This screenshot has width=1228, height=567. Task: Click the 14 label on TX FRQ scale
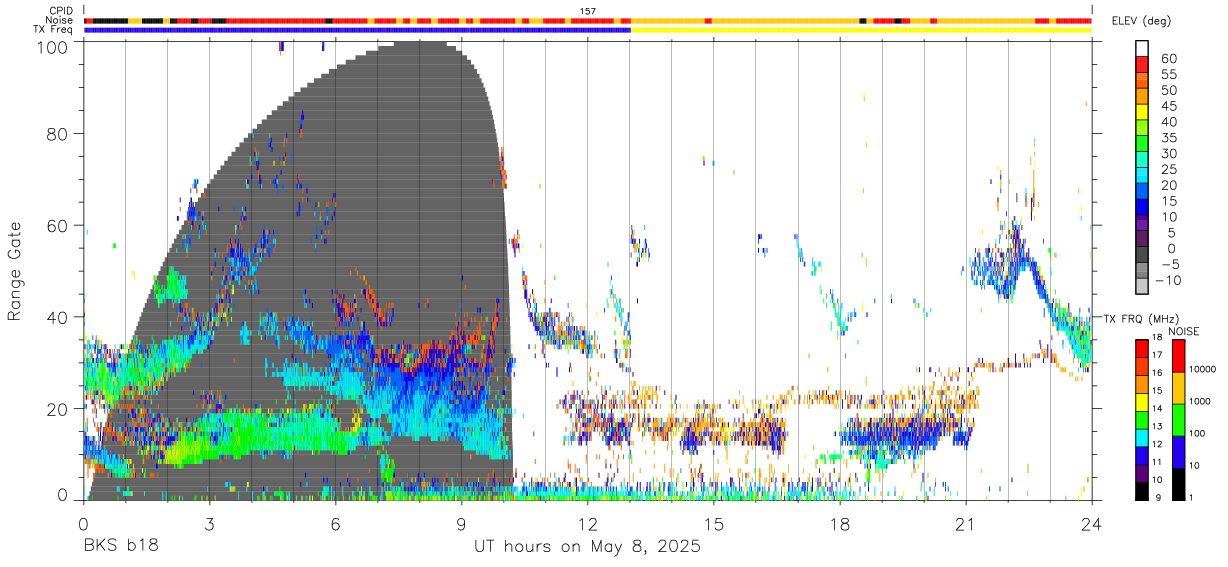1158,409
